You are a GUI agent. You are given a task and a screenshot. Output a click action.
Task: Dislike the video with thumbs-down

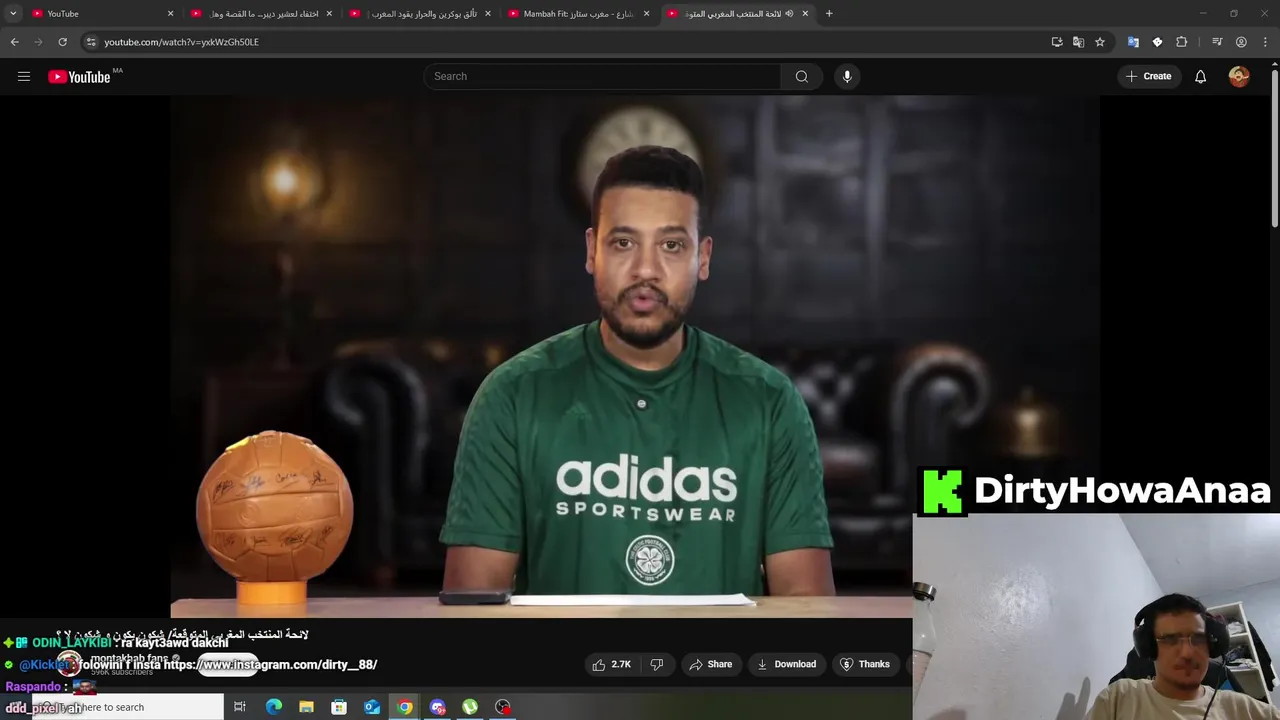pyautogui.click(x=657, y=664)
